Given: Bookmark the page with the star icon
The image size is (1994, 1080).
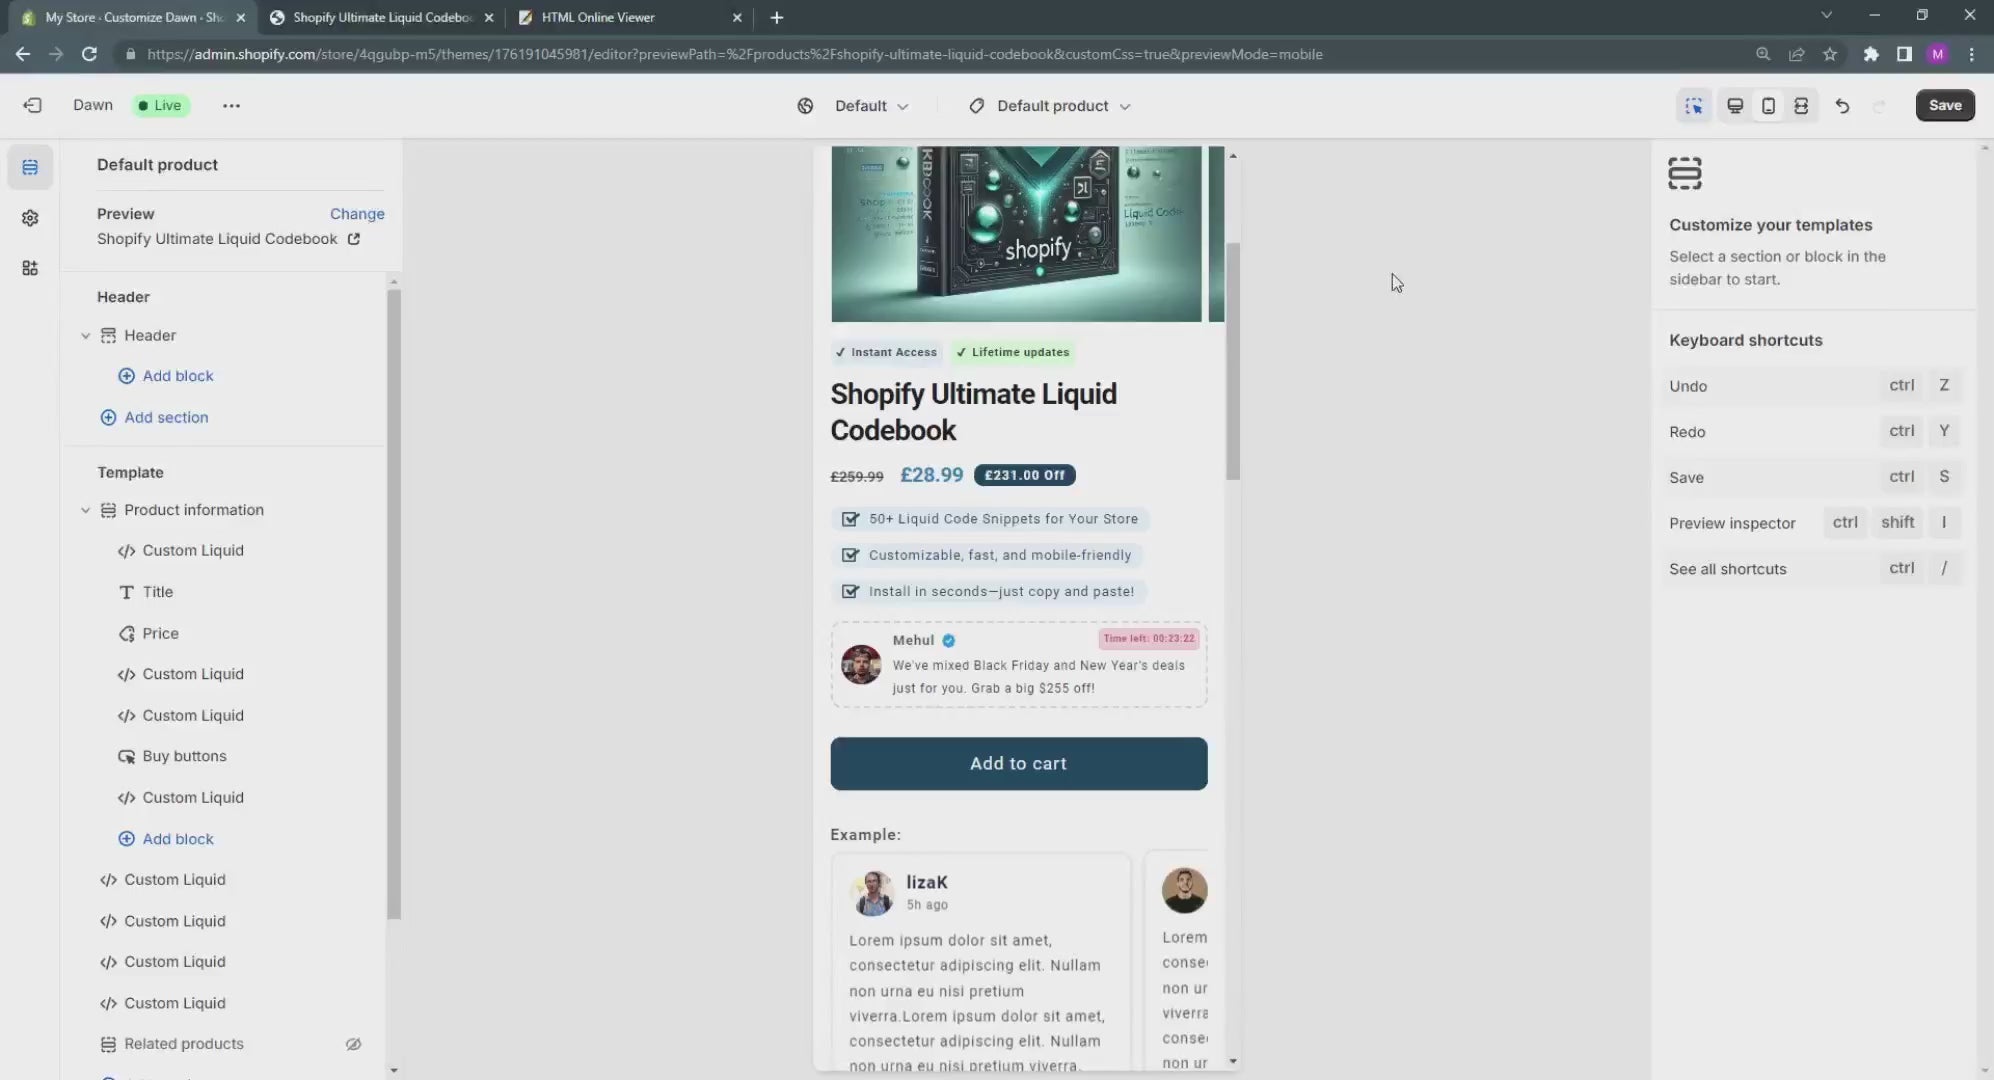Looking at the screenshot, I should click(1831, 54).
